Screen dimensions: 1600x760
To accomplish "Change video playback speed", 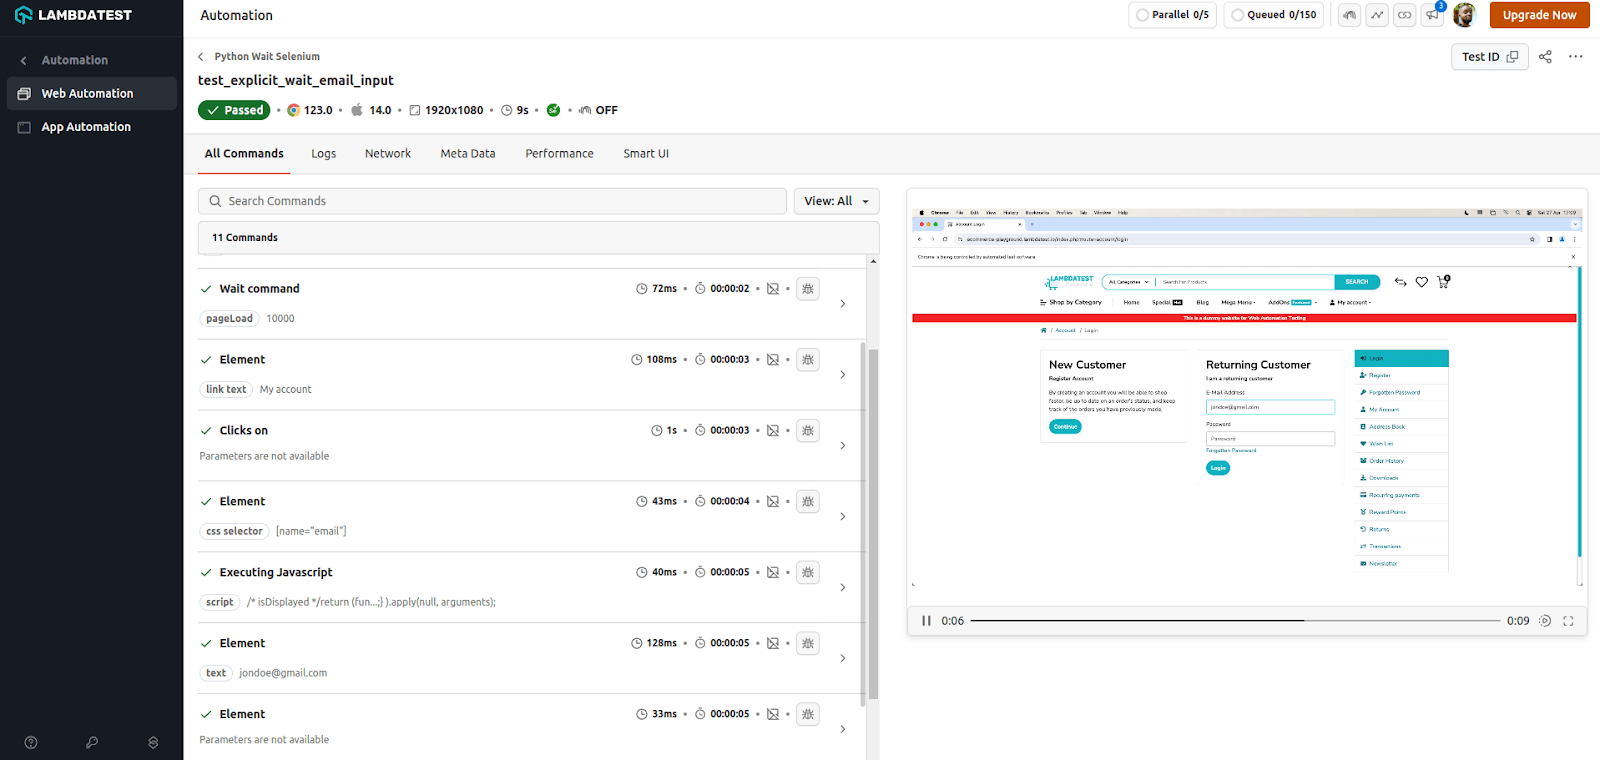I will 1545,621.
